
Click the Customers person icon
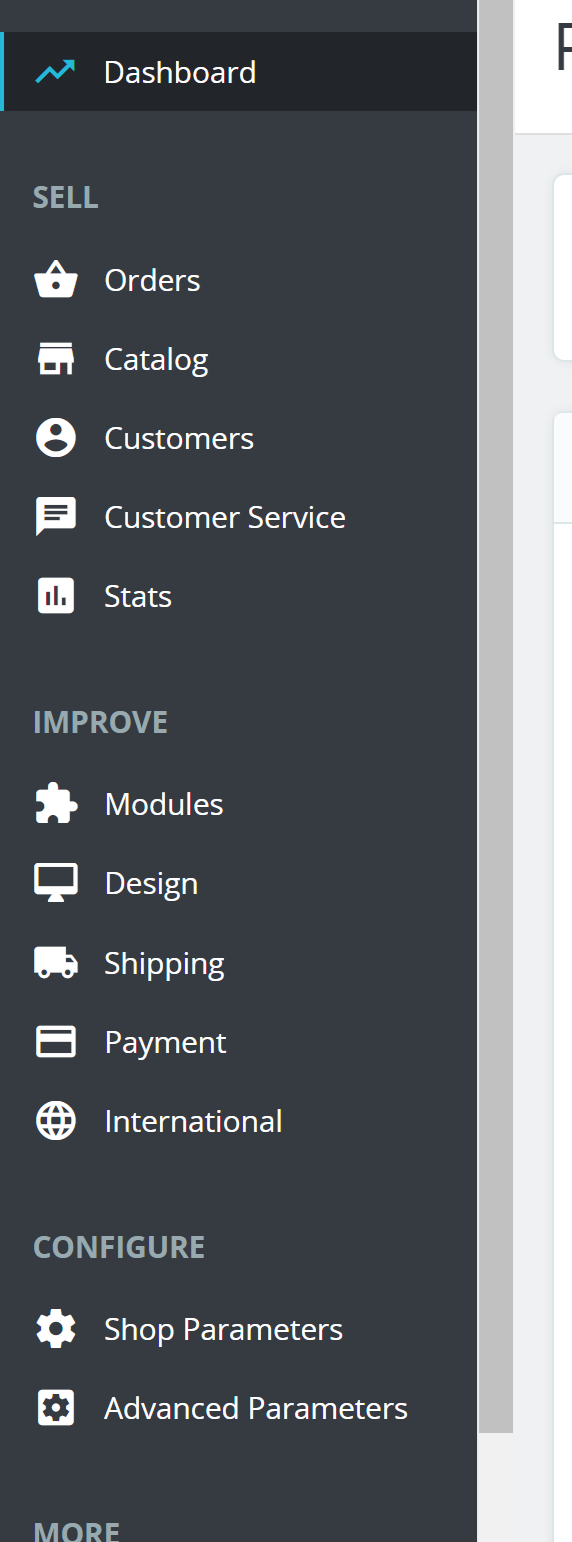55,438
